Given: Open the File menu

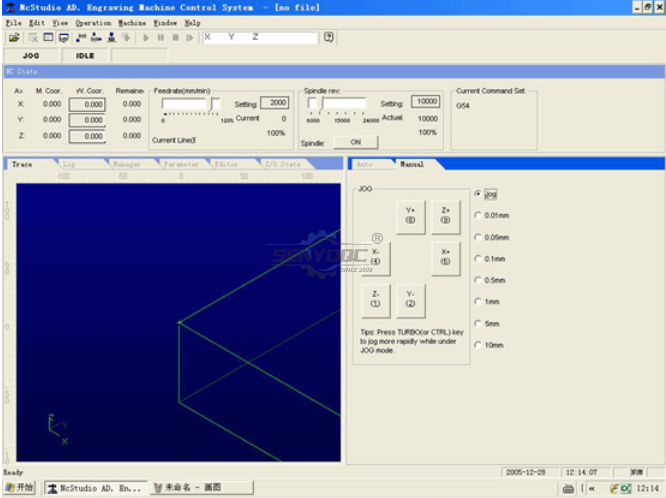Looking at the screenshot, I should tap(14, 23).
